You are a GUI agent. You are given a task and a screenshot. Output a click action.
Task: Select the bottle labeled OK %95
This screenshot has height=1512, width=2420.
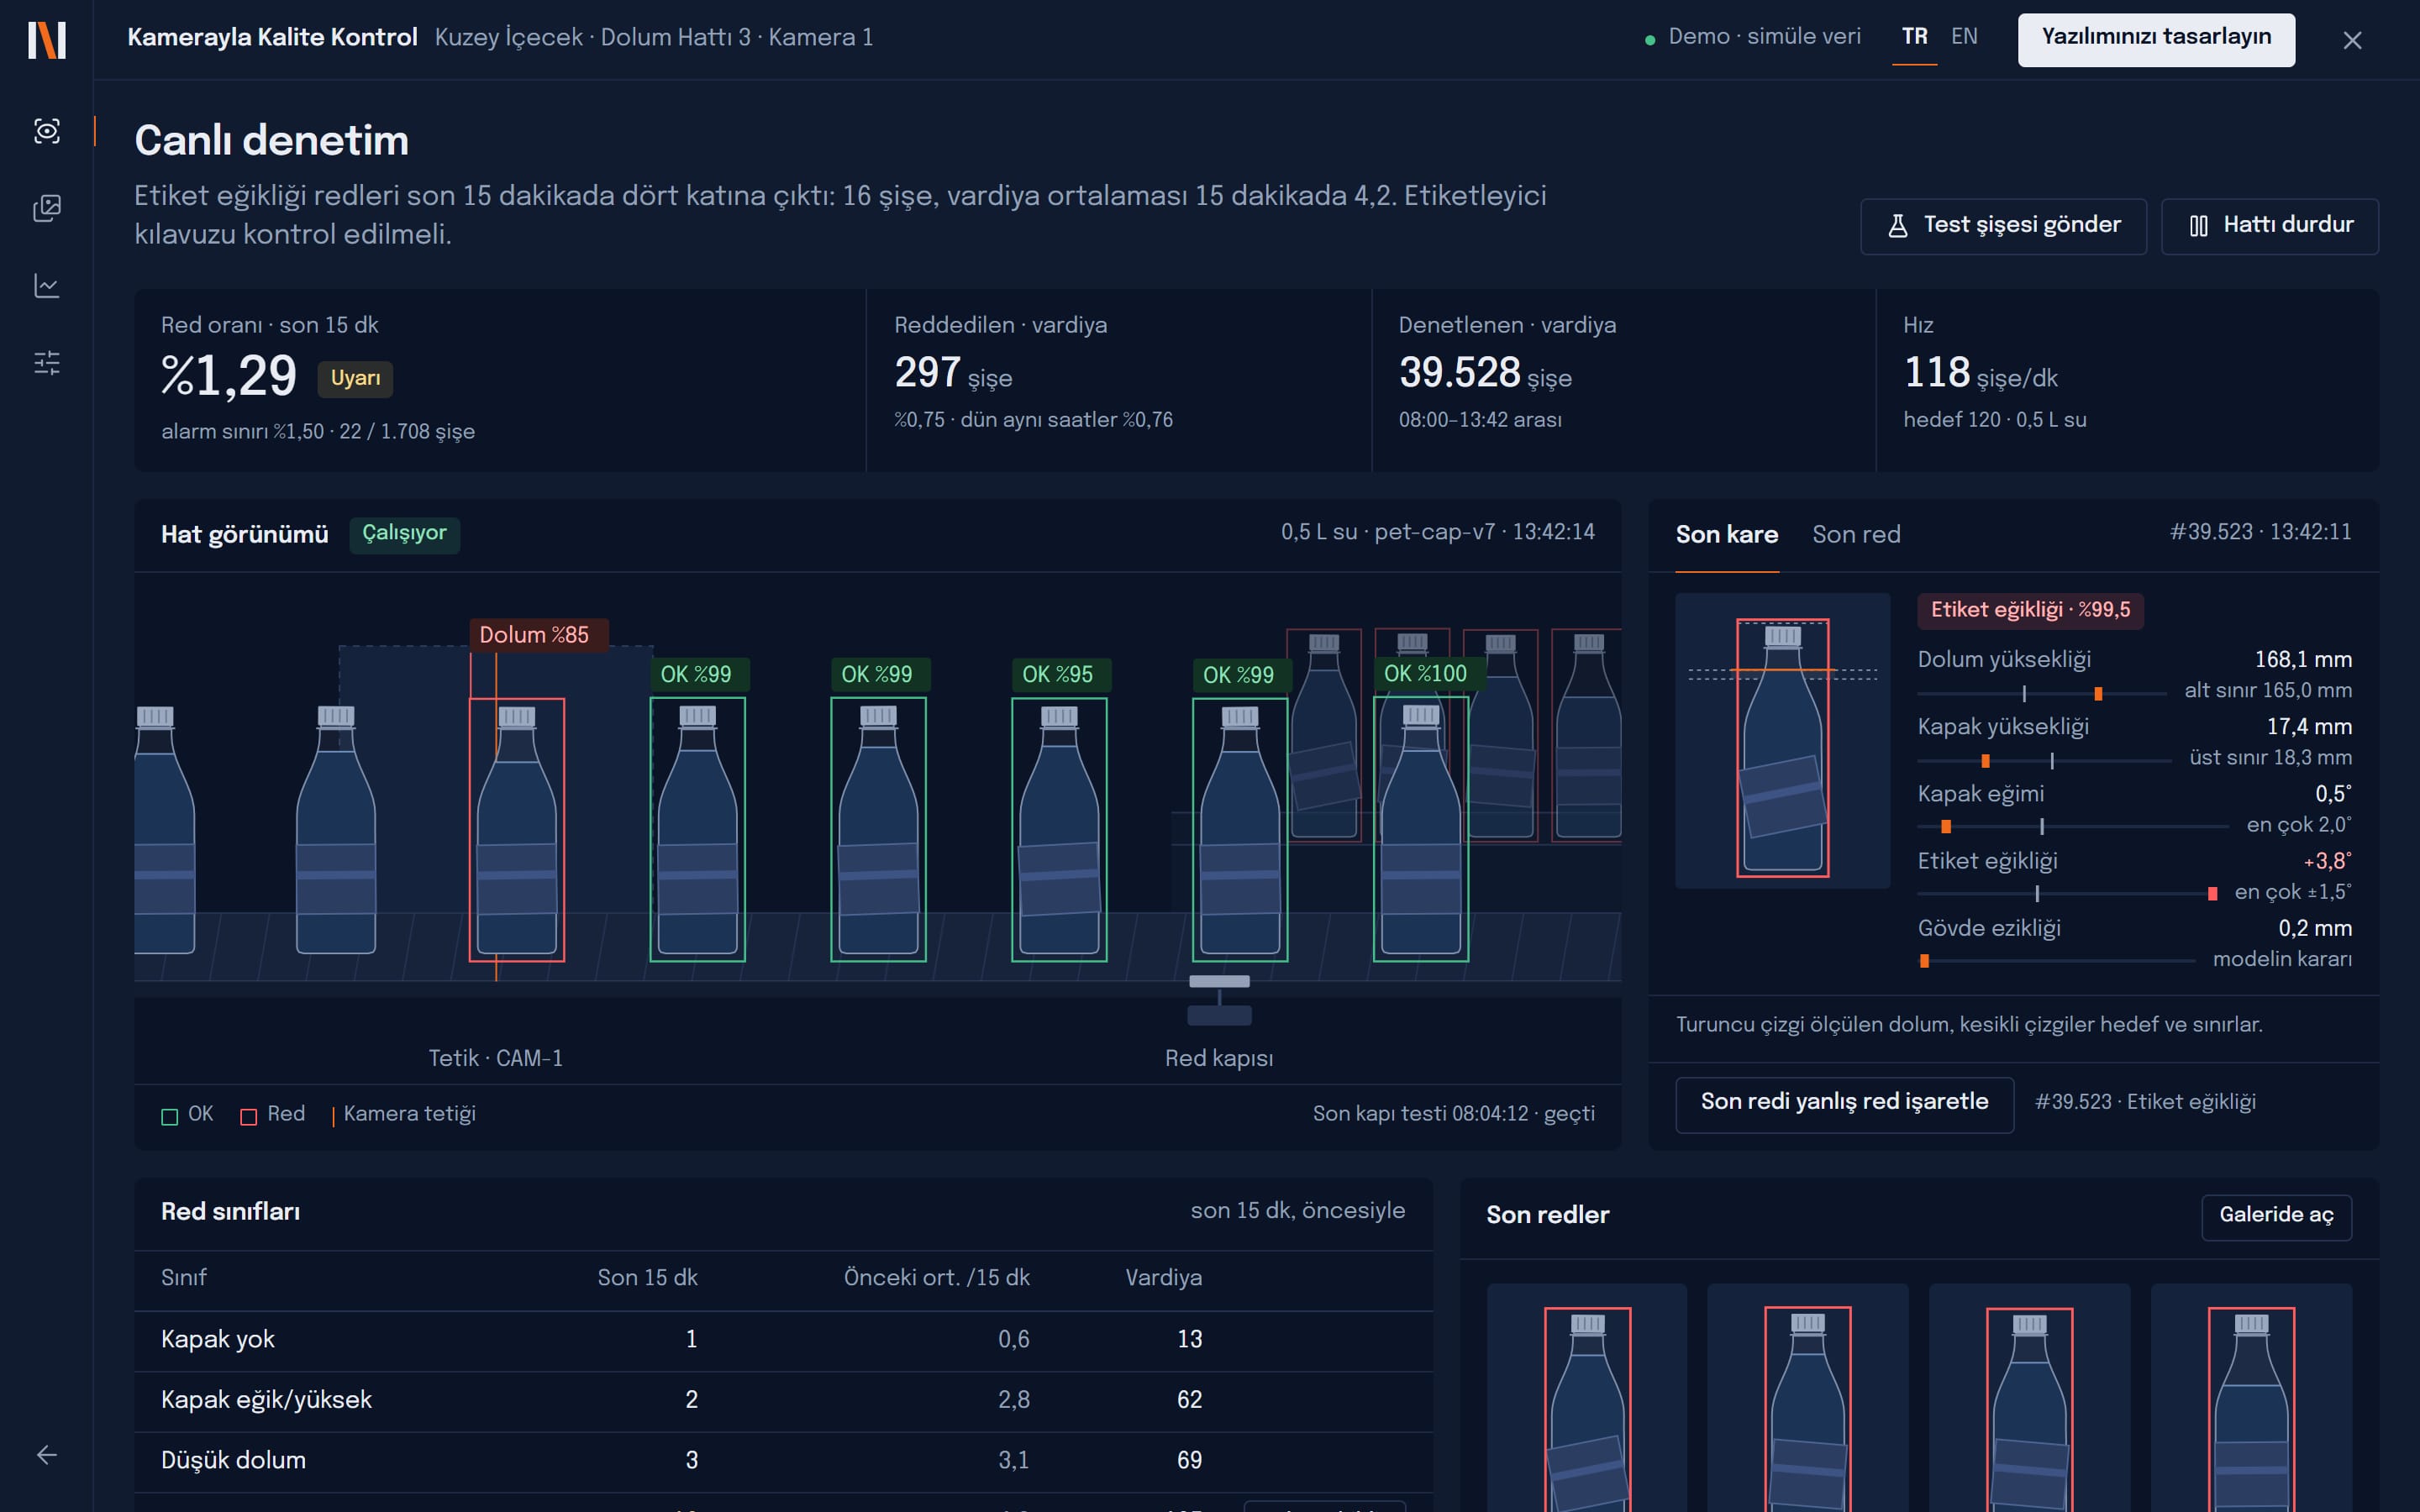[1059, 830]
